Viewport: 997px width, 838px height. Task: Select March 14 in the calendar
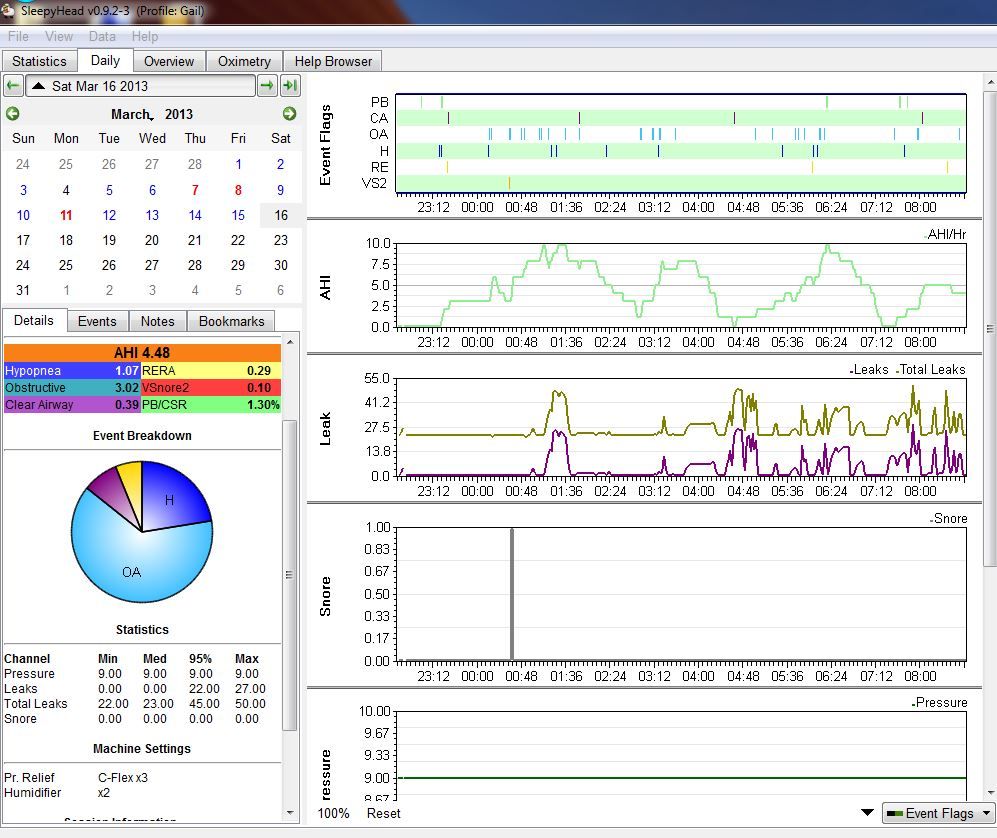[x=195, y=215]
